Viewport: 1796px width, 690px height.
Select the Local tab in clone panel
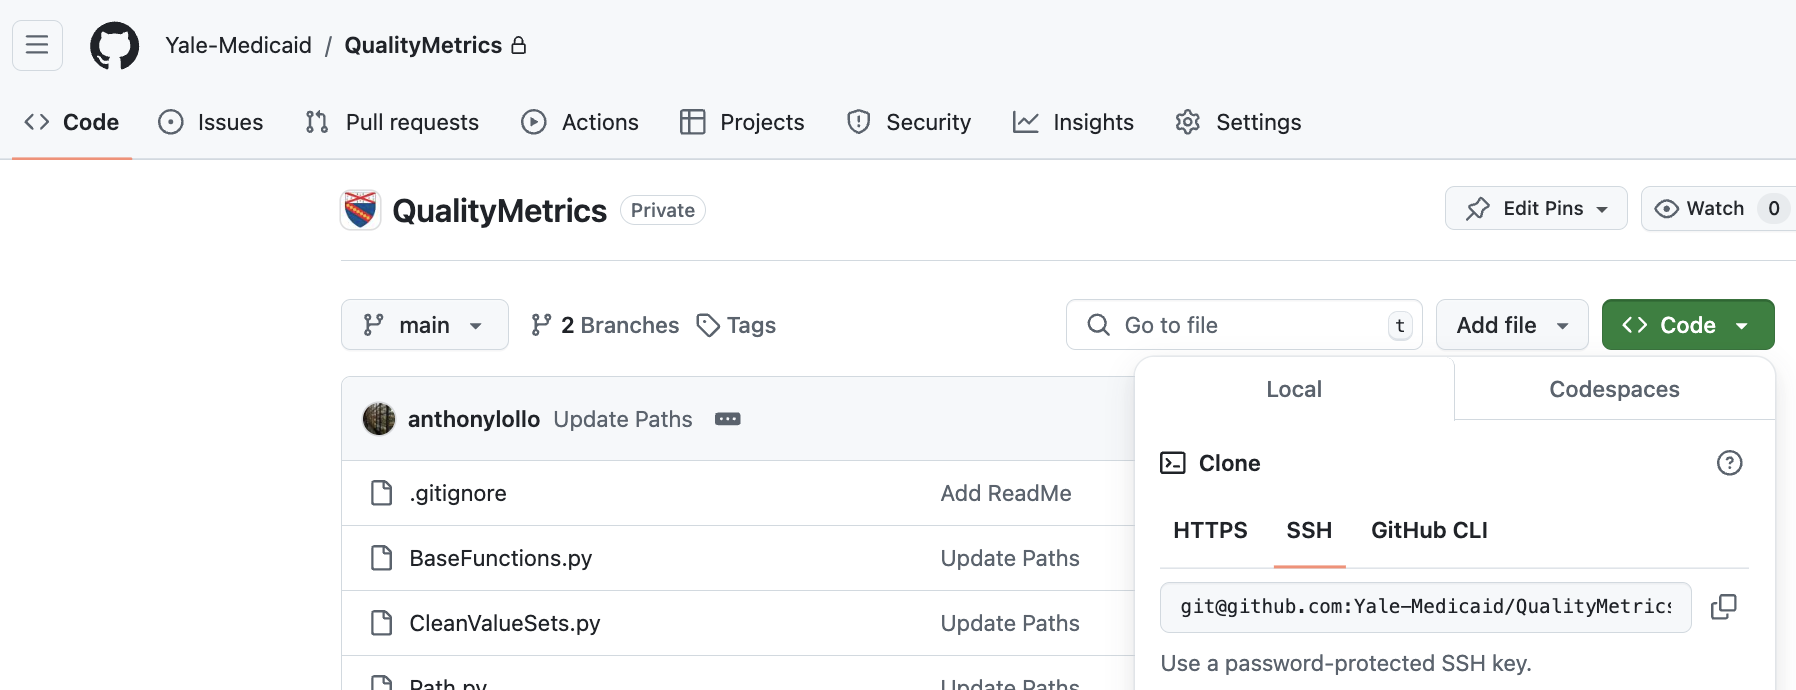click(1294, 389)
